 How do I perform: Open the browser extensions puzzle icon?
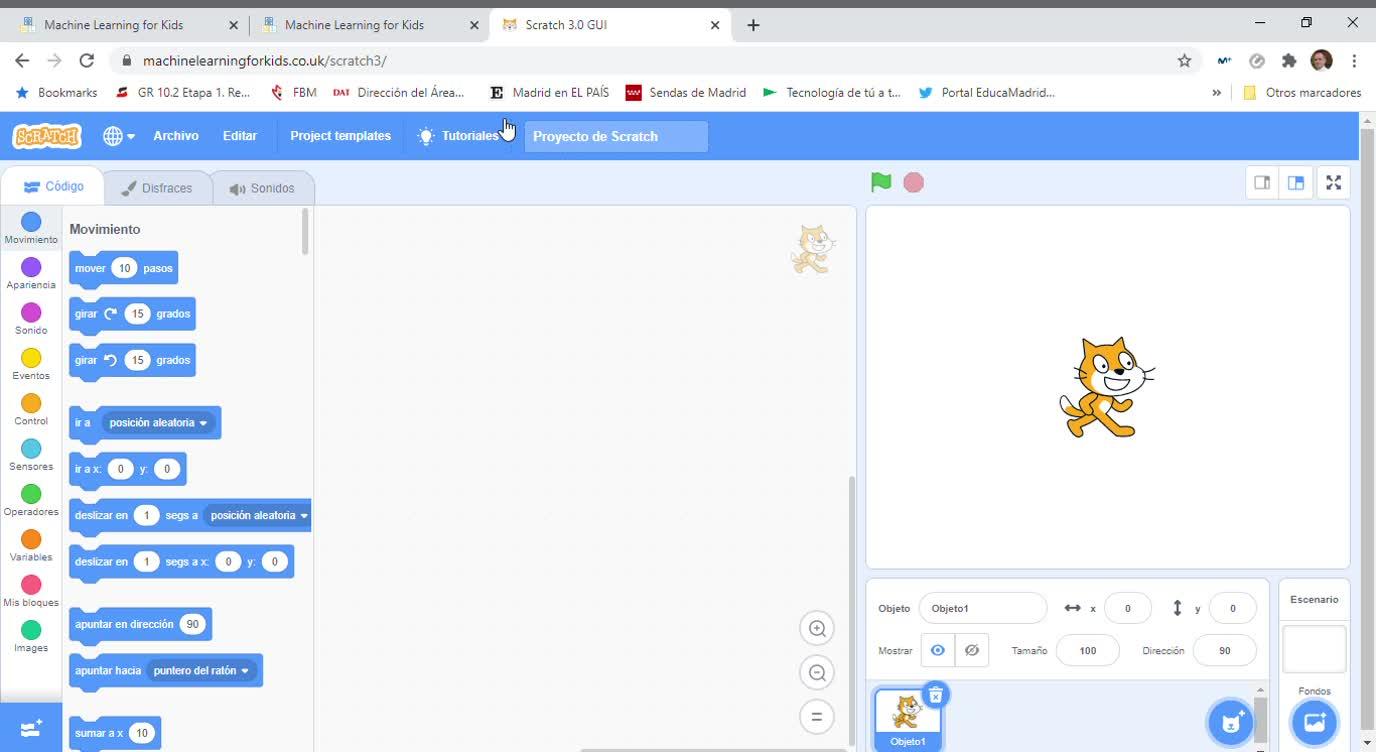[1289, 61]
